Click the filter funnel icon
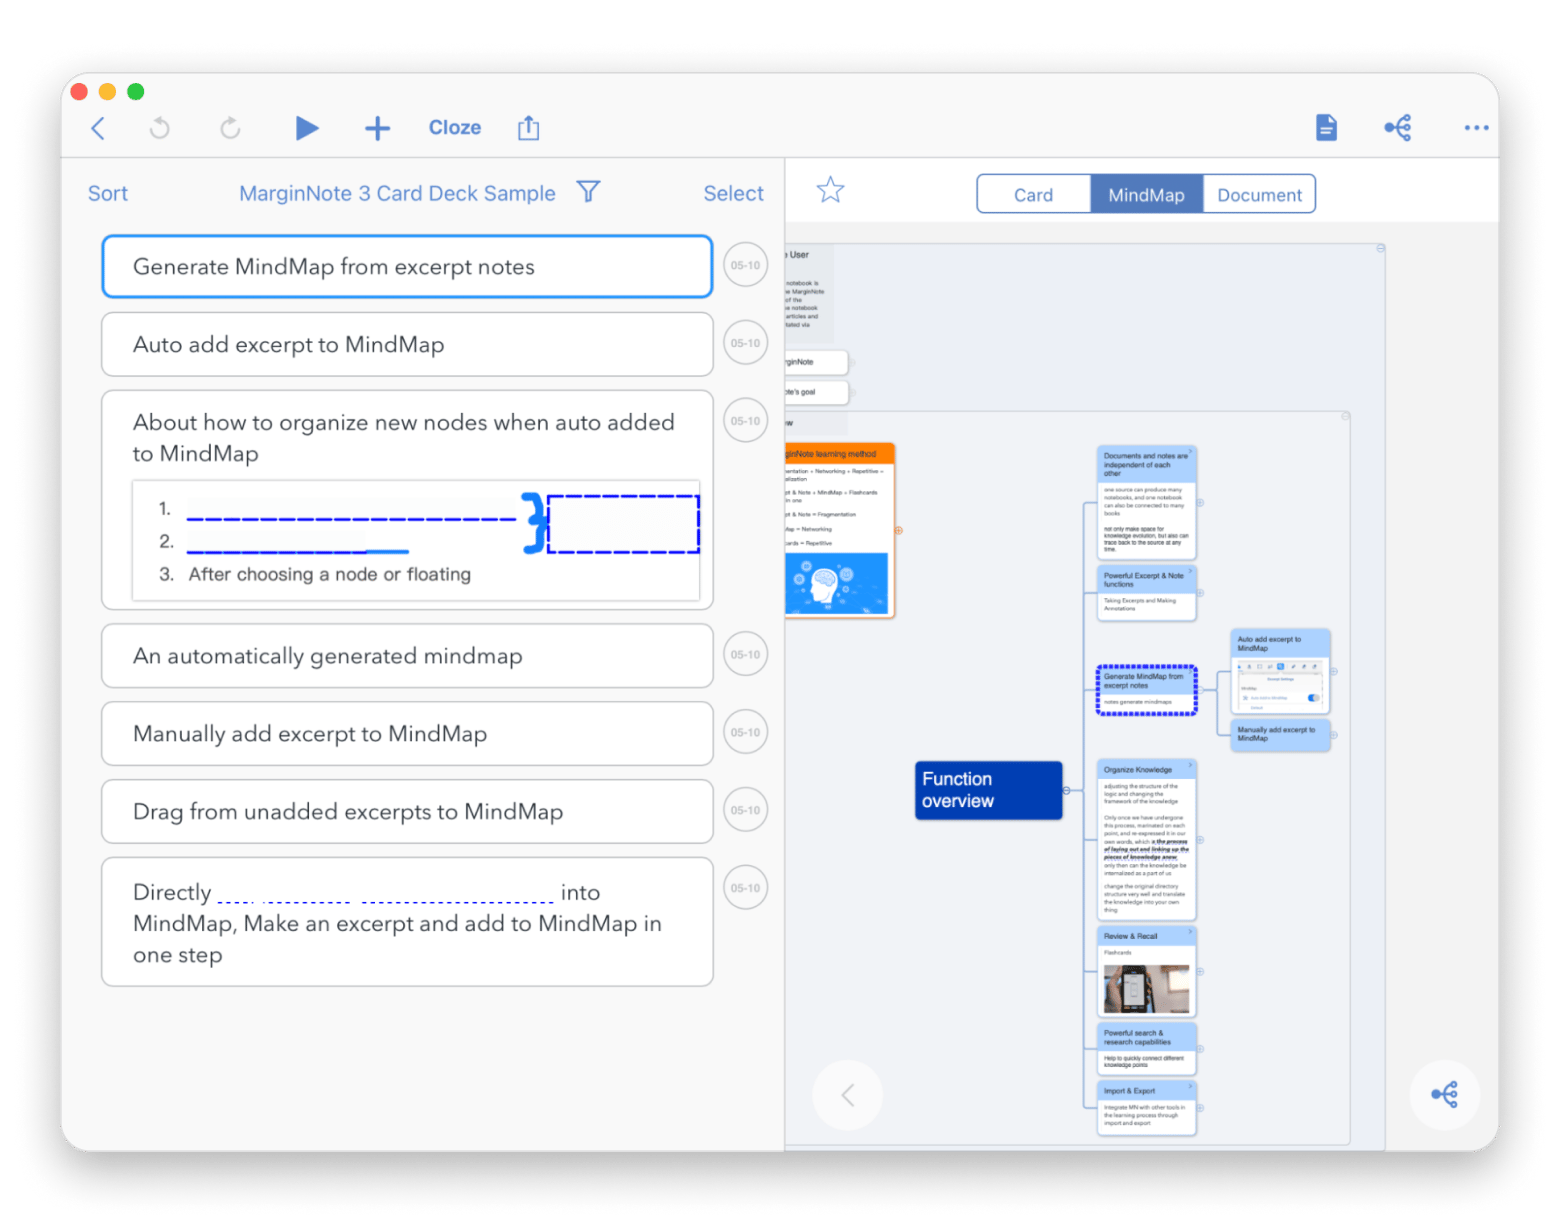1560x1232 pixels. pos(588,192)
